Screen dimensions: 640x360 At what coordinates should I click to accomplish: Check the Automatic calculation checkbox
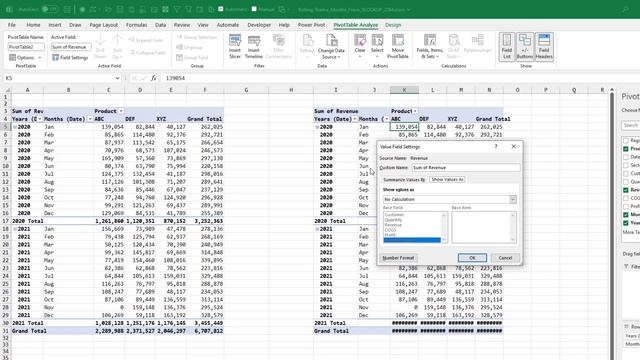pyautogui.click(x=221, y=9)
